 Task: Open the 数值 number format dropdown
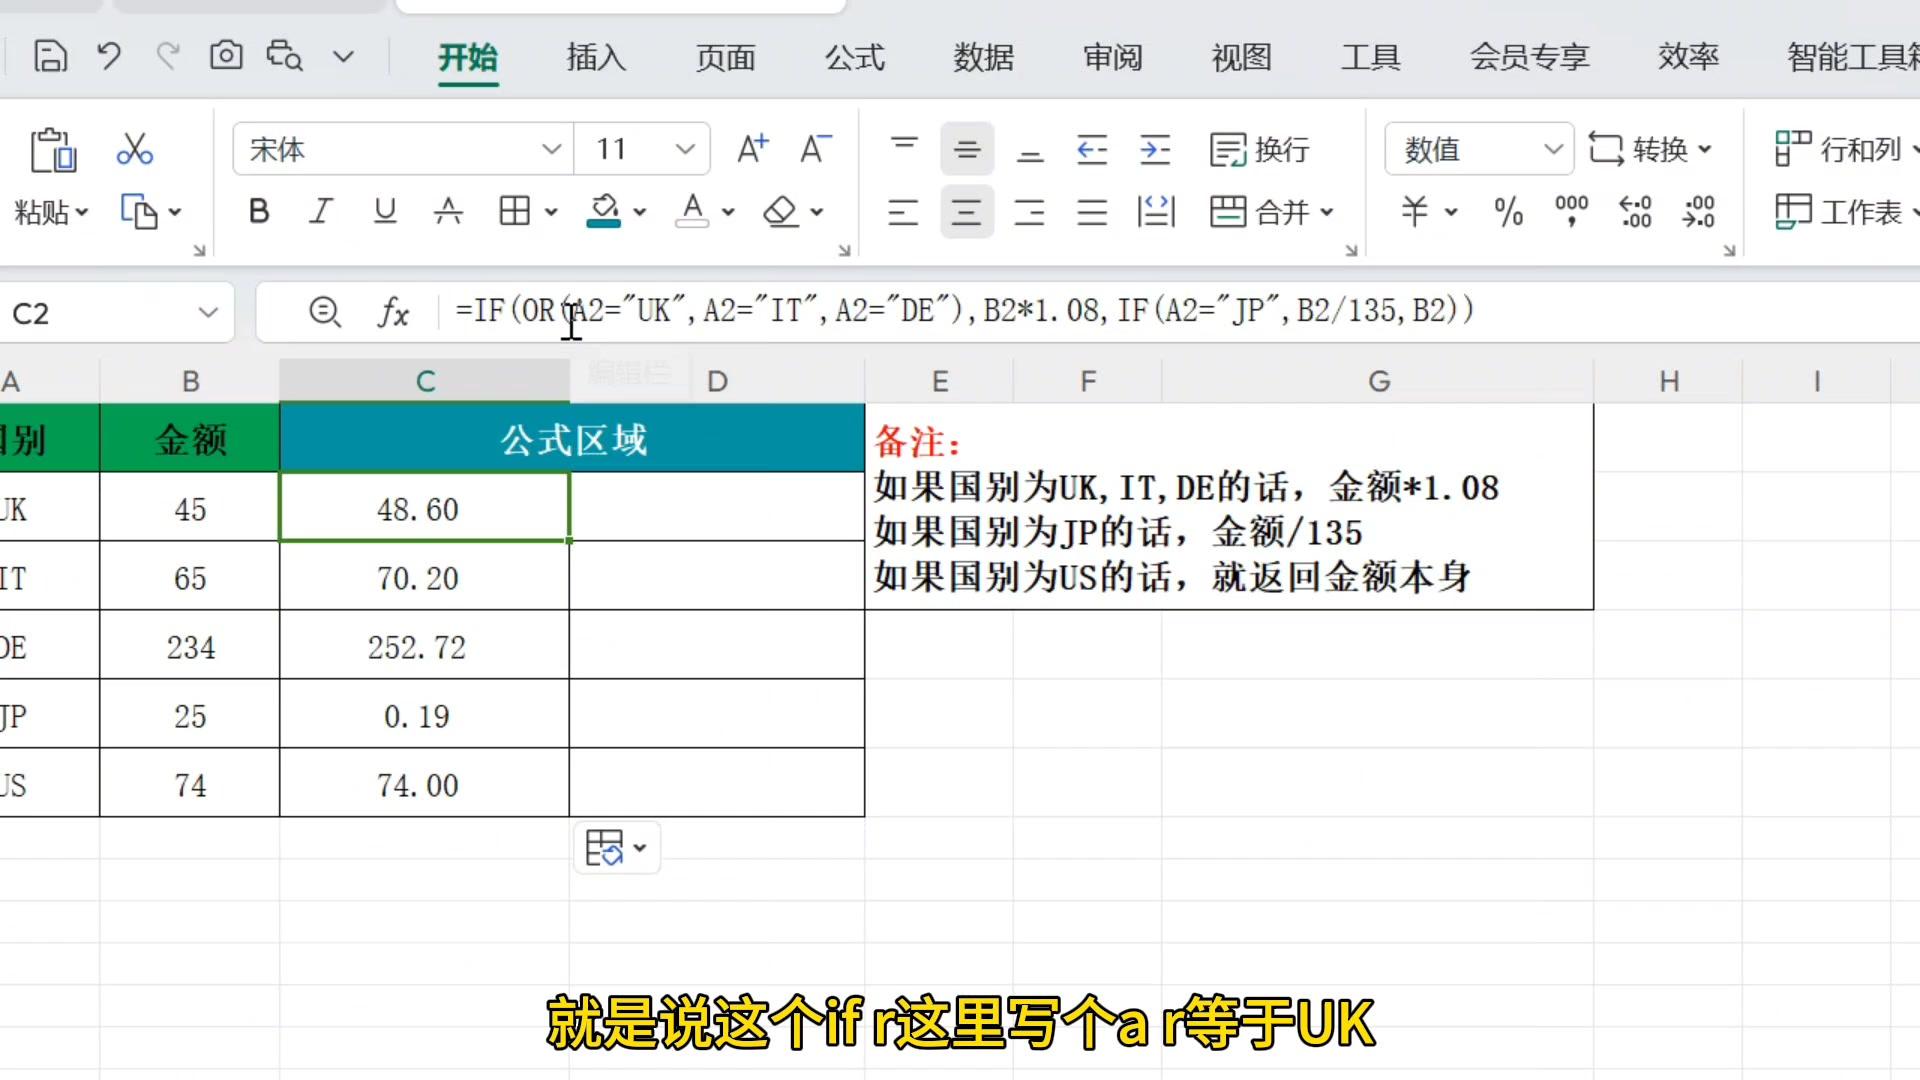pyautogui.click(x=1553, y=150)
